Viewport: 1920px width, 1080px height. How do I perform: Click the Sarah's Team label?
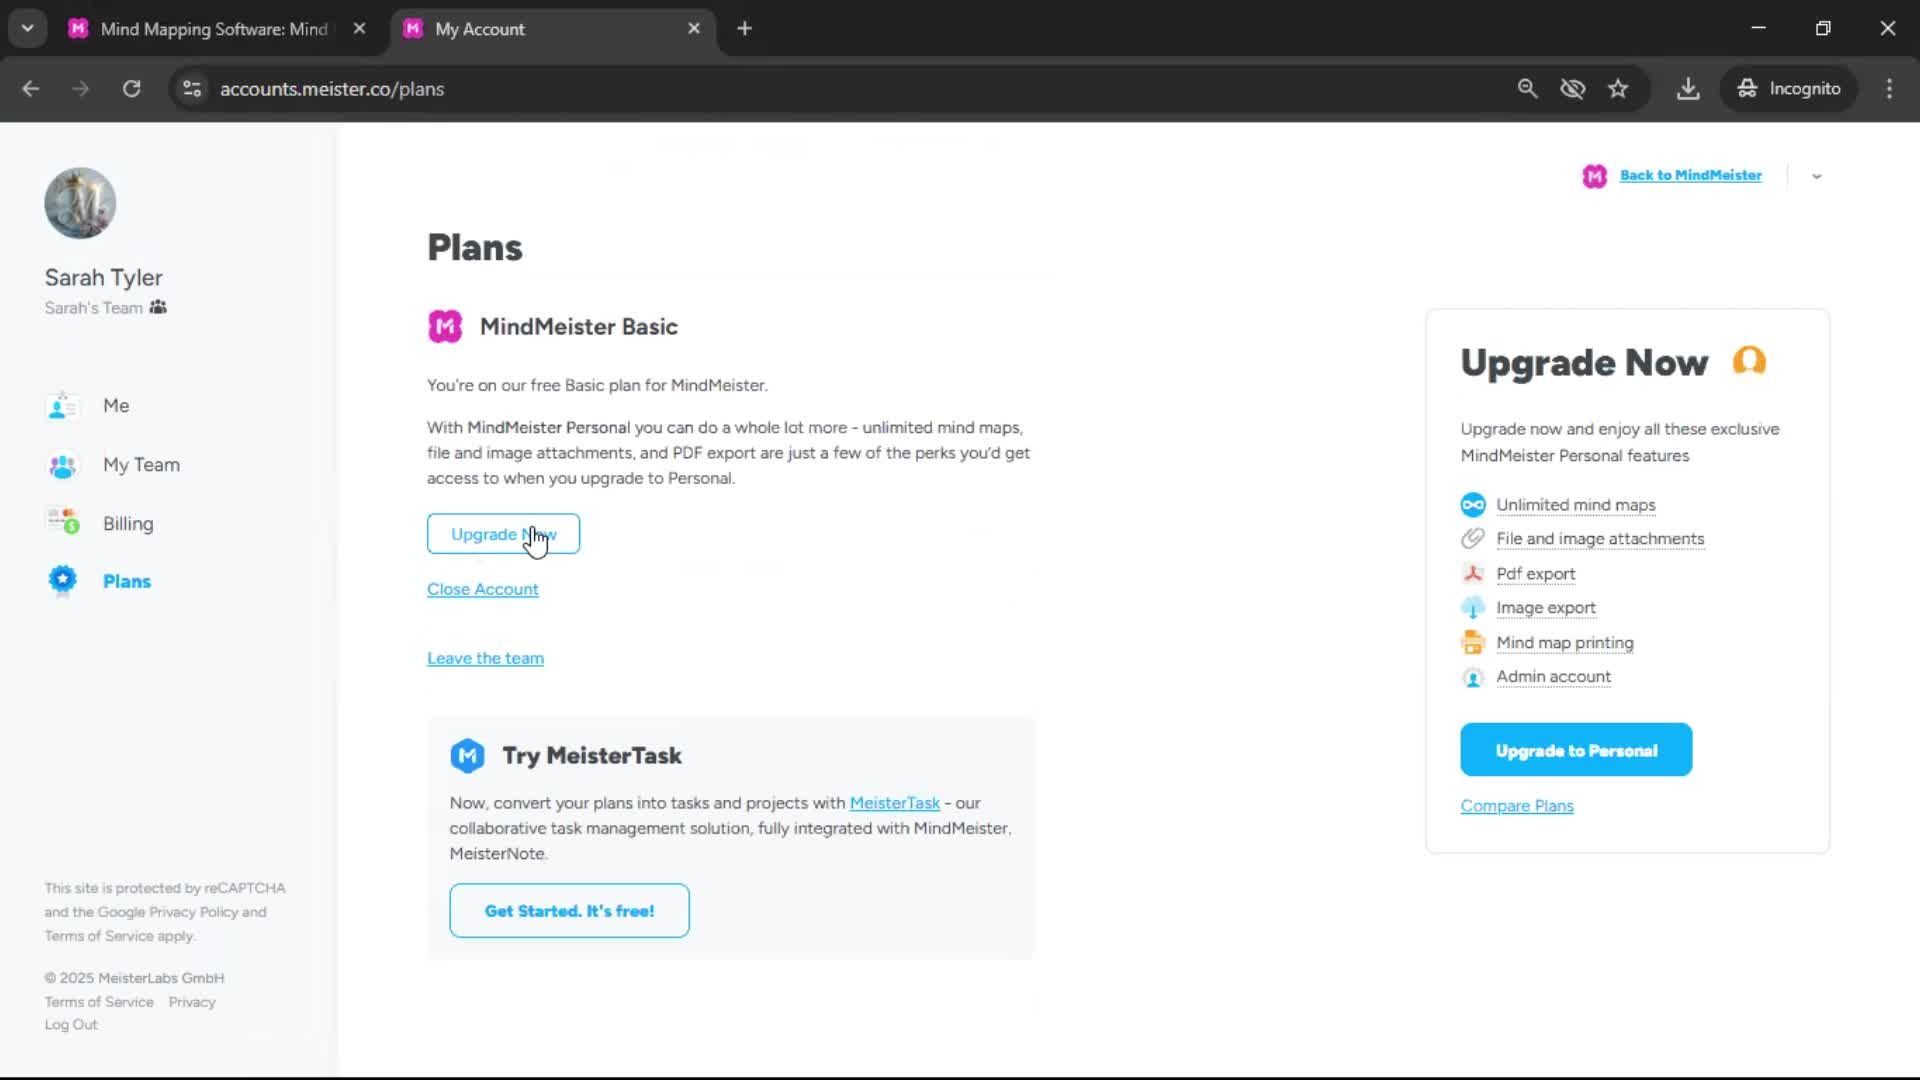[x=93, y=308]
